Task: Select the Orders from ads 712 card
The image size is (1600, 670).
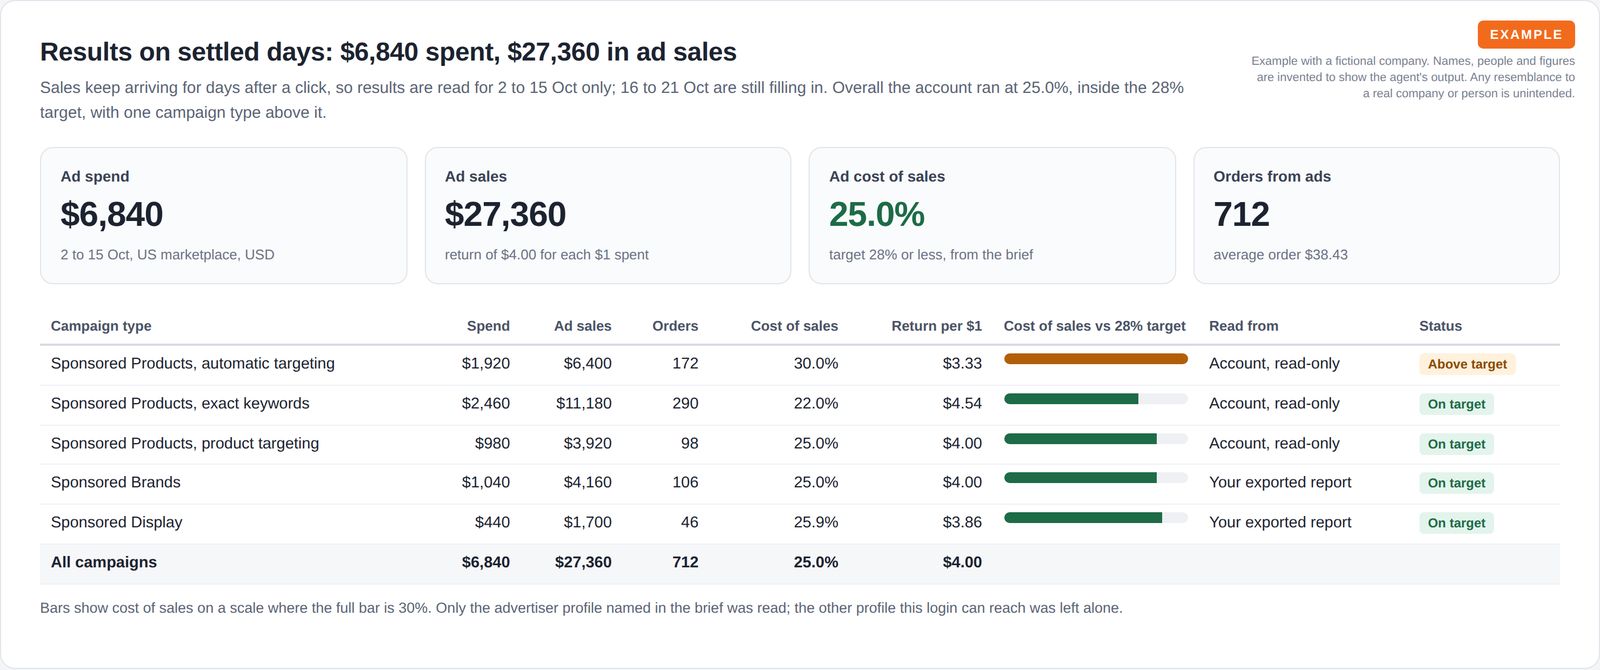Action: pyautogui.click(x=1376, y=216)
